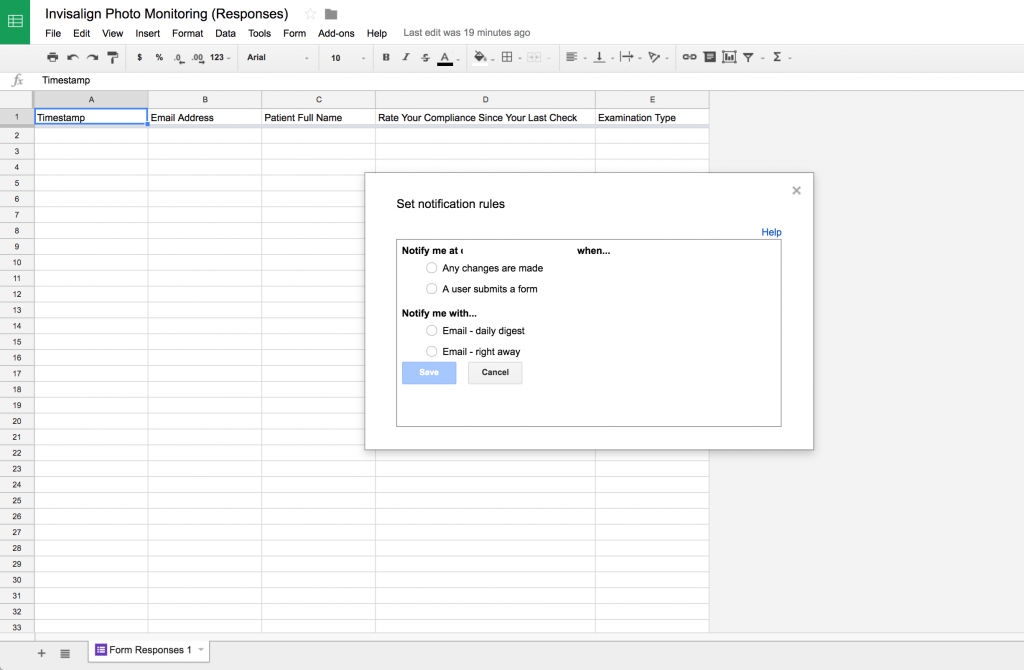The image size is (1024, 670).
Task: Click Cancel in notification rules dialog
Action: click(x=495, y=372)
